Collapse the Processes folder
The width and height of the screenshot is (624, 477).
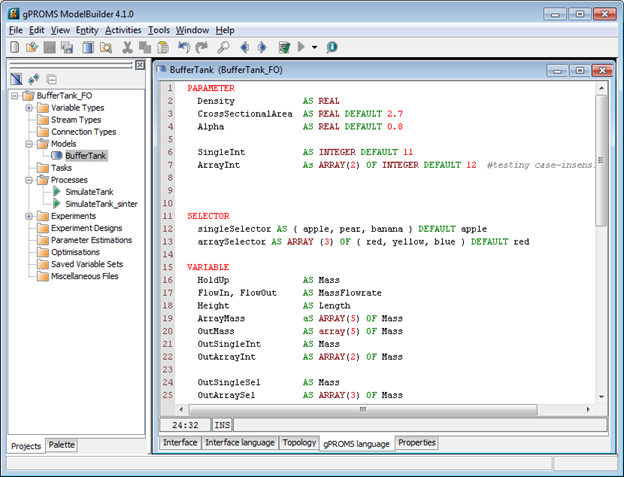point(29,180)
